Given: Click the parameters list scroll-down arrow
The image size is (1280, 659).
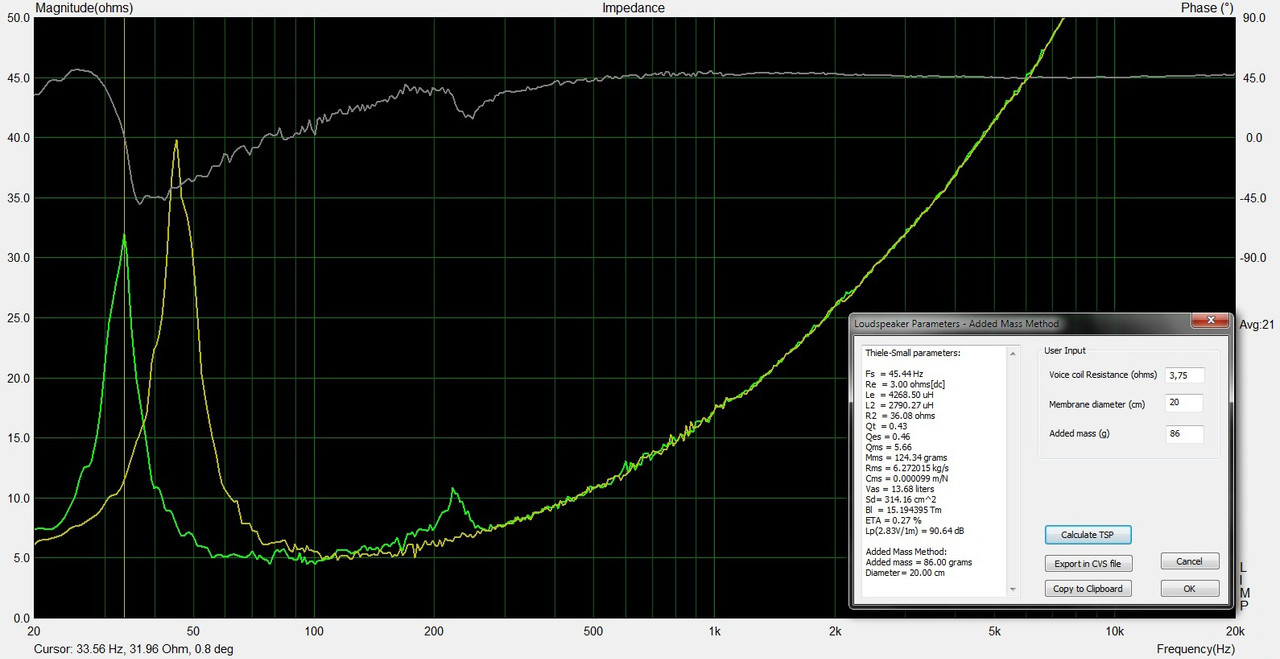Looking at the screenshot, I should [1012, 590].
